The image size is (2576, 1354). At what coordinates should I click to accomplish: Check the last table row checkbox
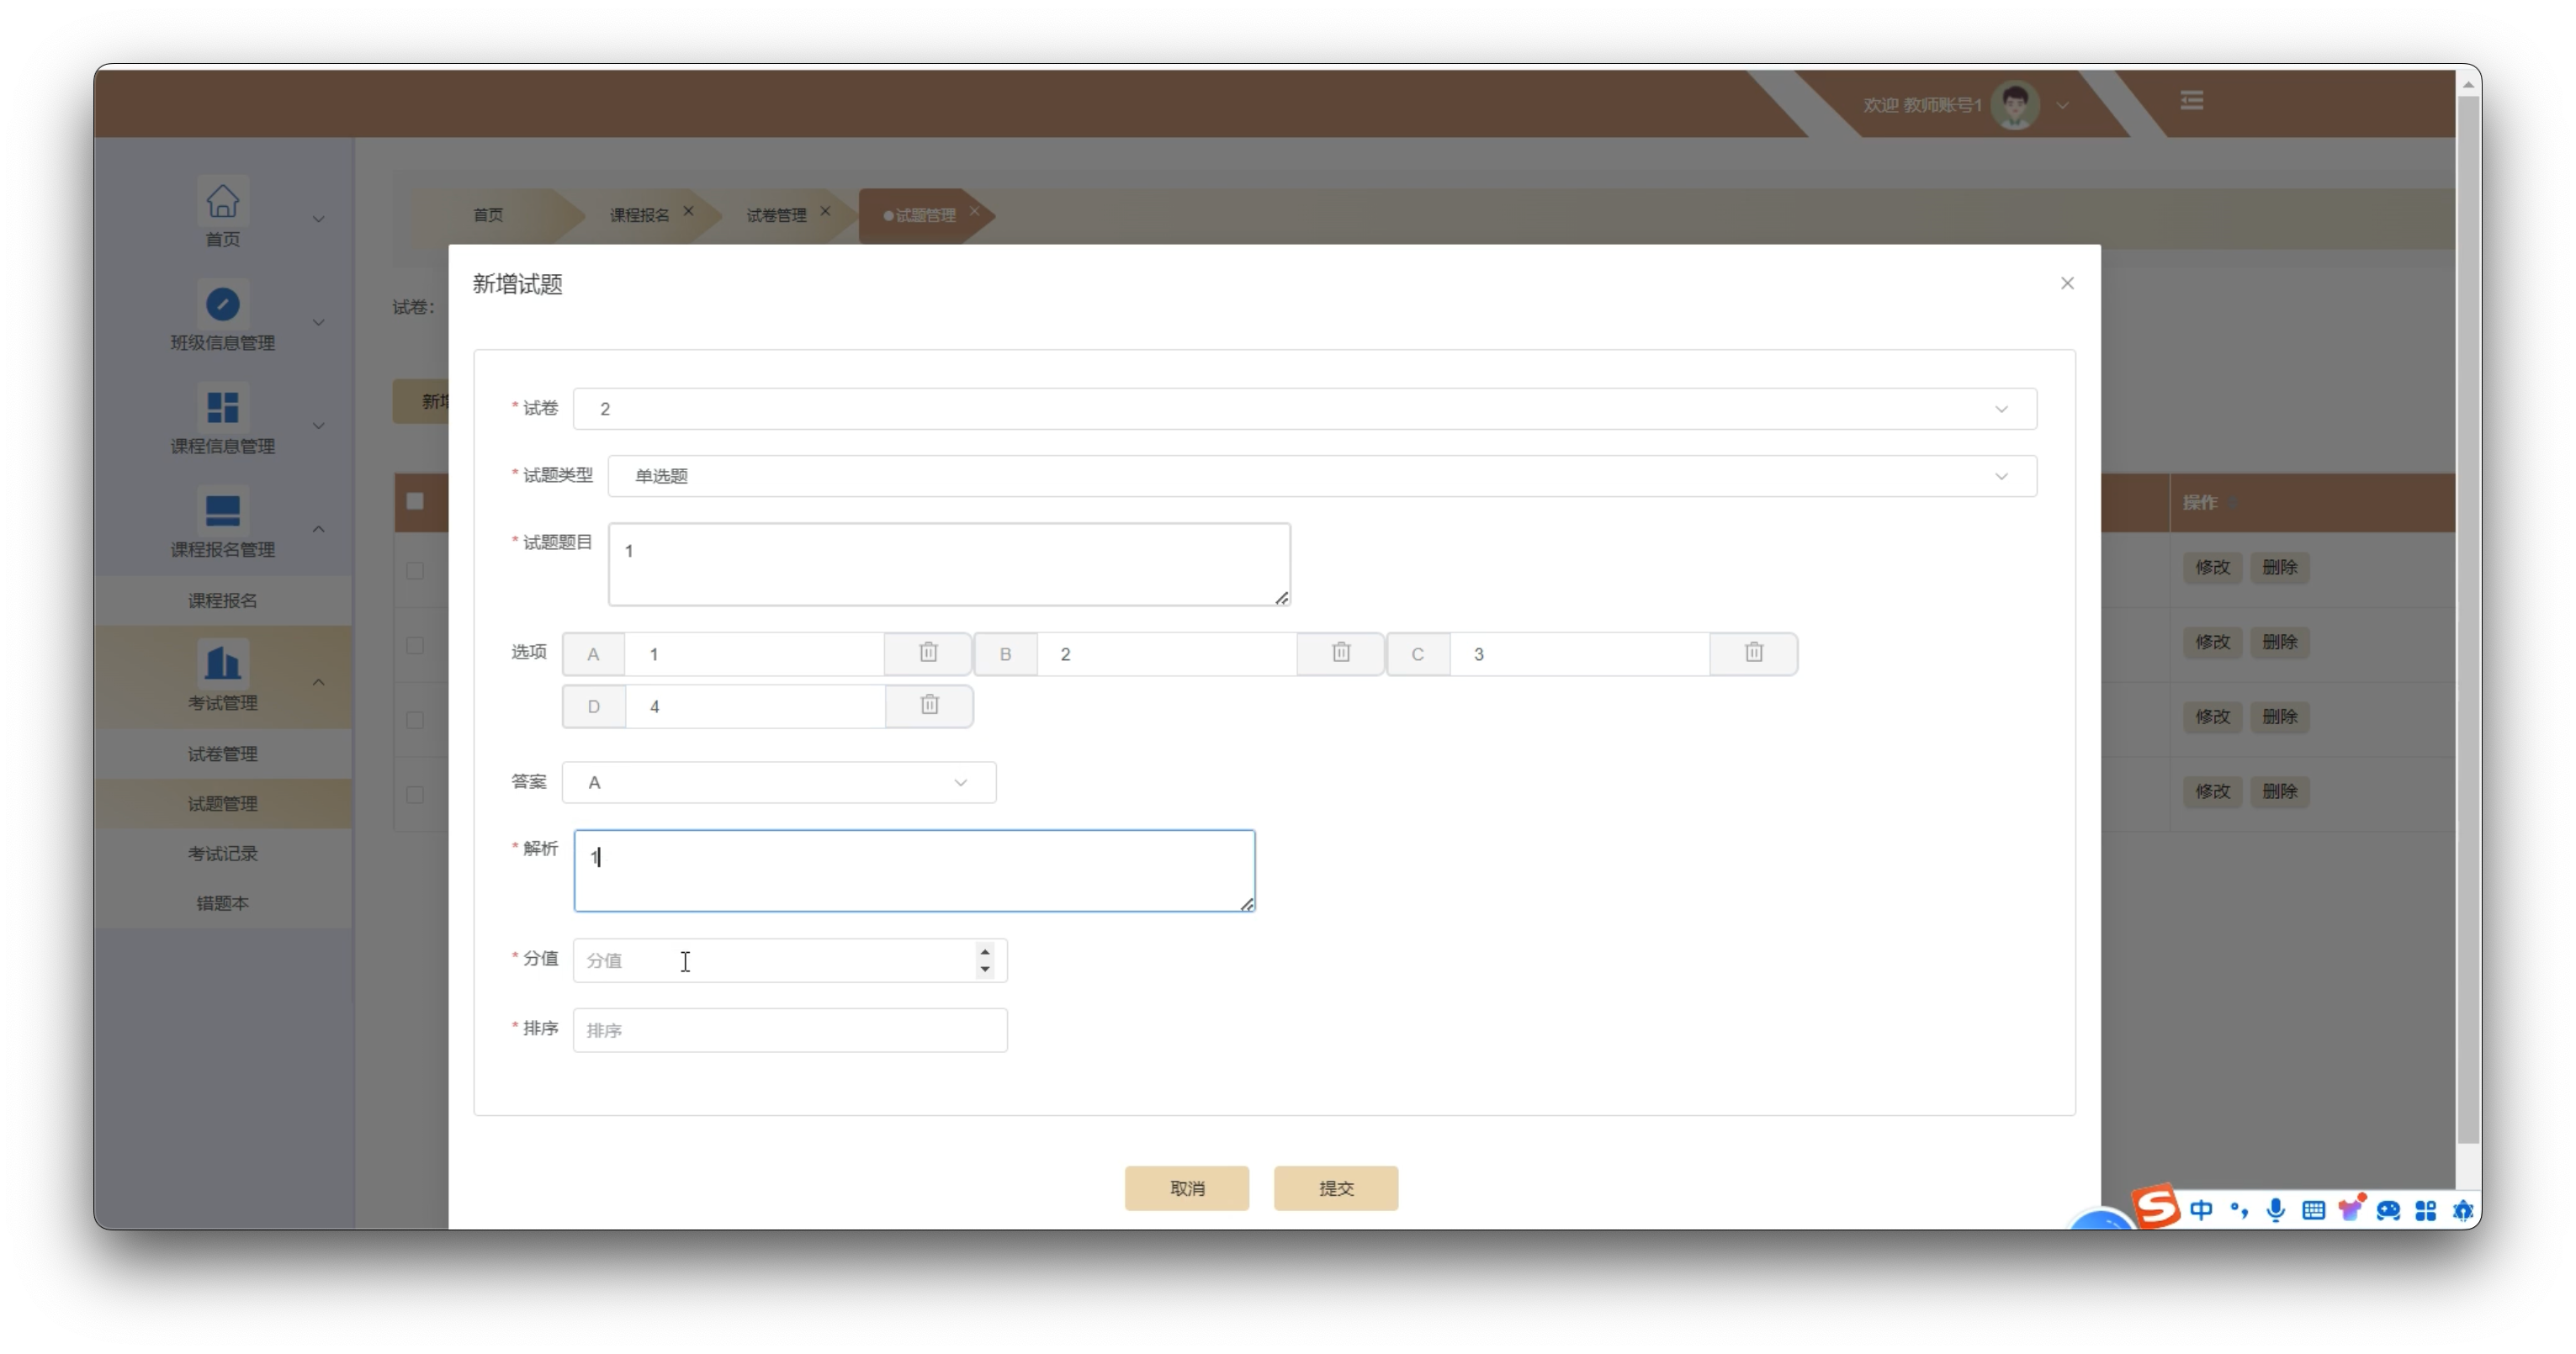(x=415, y=795)
